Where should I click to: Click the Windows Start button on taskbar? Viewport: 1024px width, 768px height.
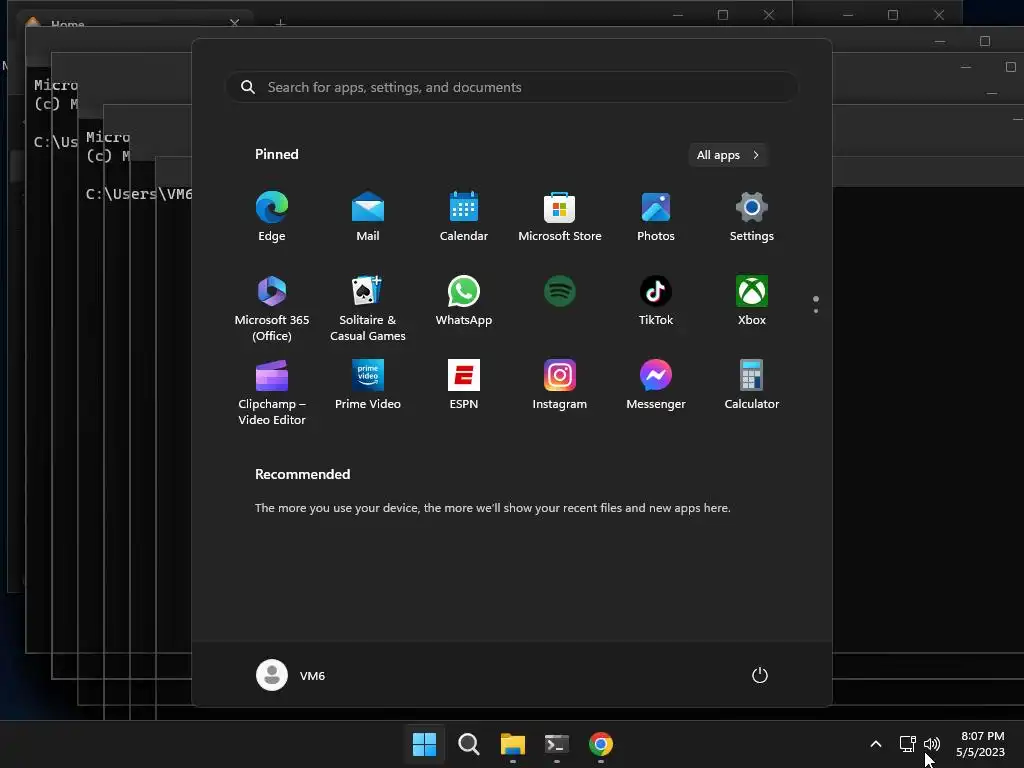[424, 744]
